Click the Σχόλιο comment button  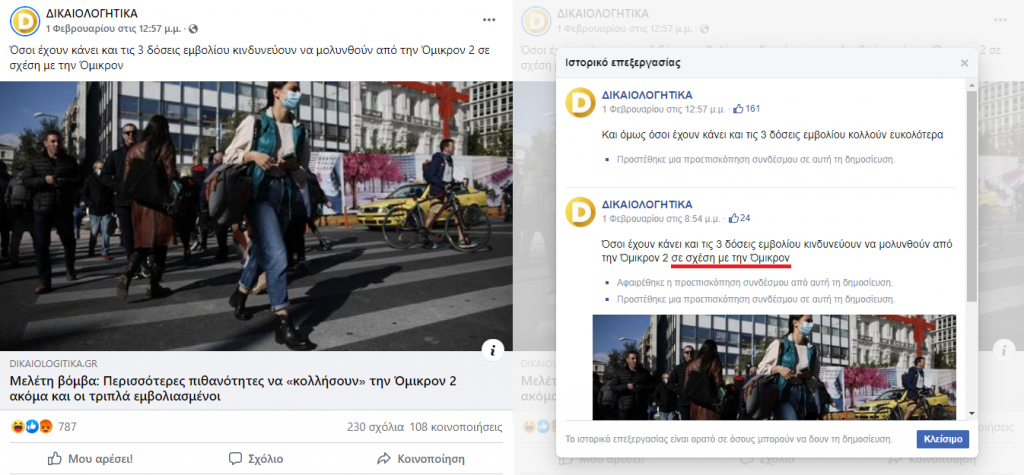click(x=256, y=459)
